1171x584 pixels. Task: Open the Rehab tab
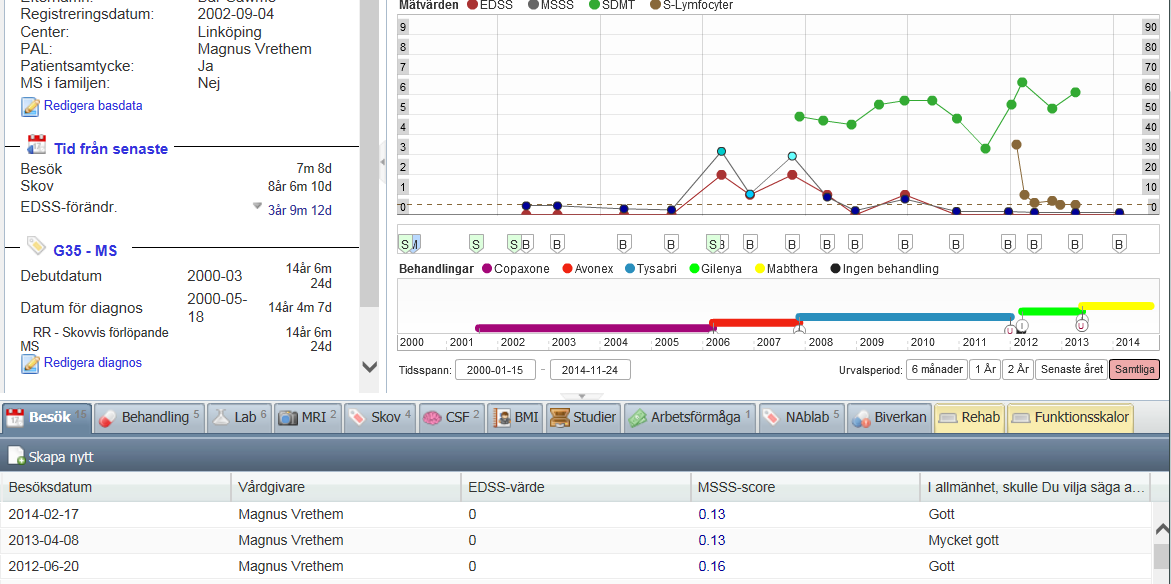[969, 417]
